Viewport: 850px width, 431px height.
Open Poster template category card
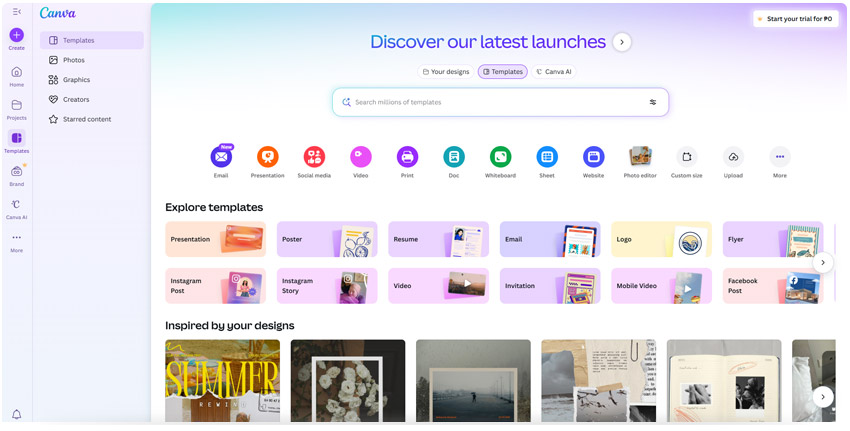point(327,239)
